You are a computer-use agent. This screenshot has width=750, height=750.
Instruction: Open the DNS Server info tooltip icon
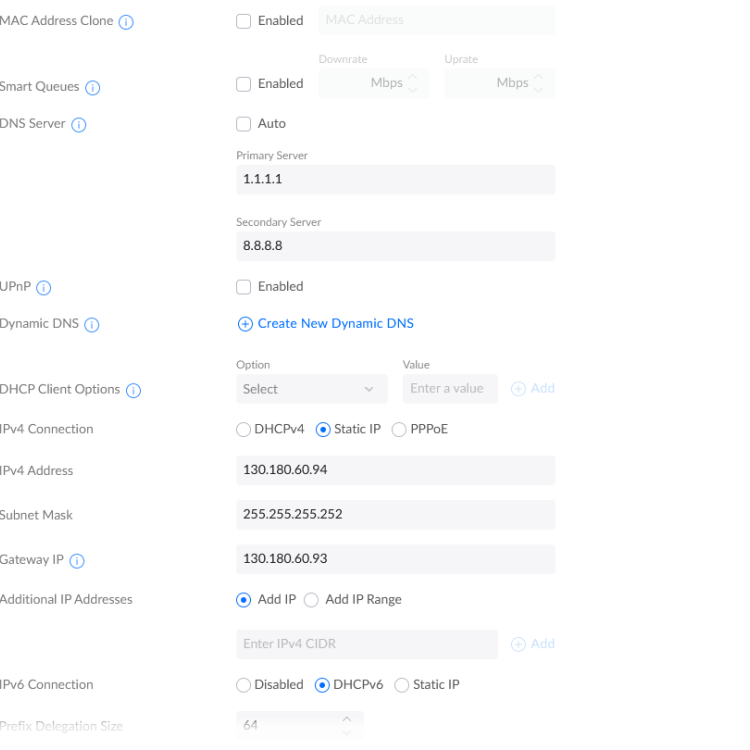79,125
